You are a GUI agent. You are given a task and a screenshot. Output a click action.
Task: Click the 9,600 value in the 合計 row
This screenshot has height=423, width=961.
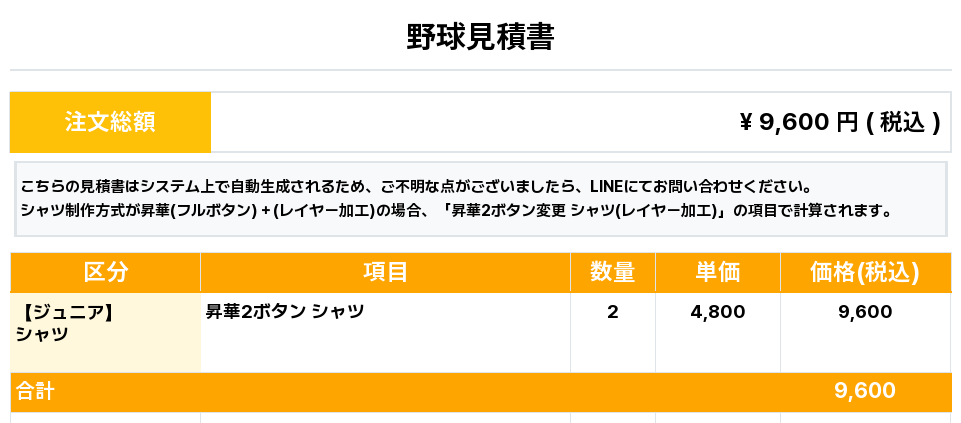865,392
